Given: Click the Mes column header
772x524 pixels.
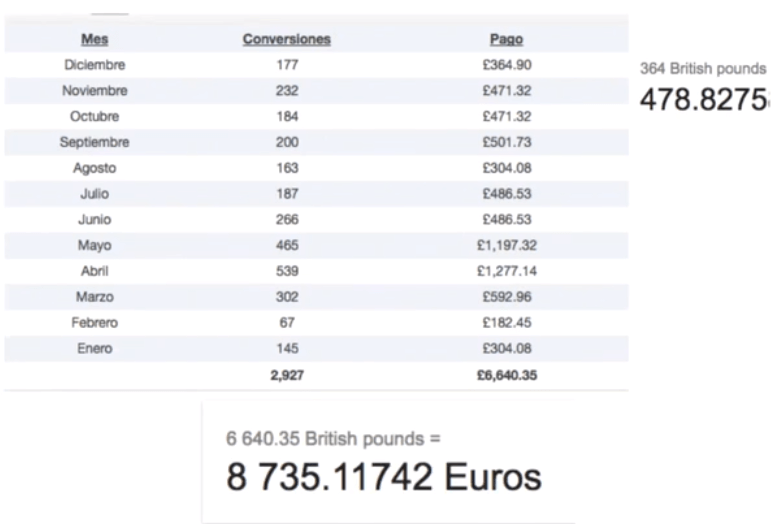Looking at the screenshot, I should [x=95, y=39].
